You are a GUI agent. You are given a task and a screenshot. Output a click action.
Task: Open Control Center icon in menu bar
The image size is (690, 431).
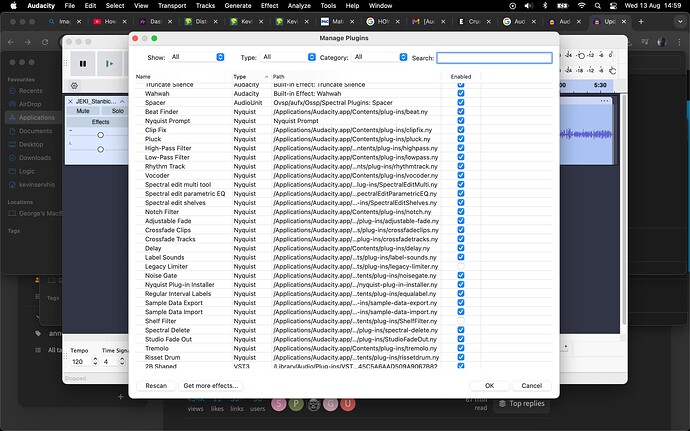coord(613,6)
